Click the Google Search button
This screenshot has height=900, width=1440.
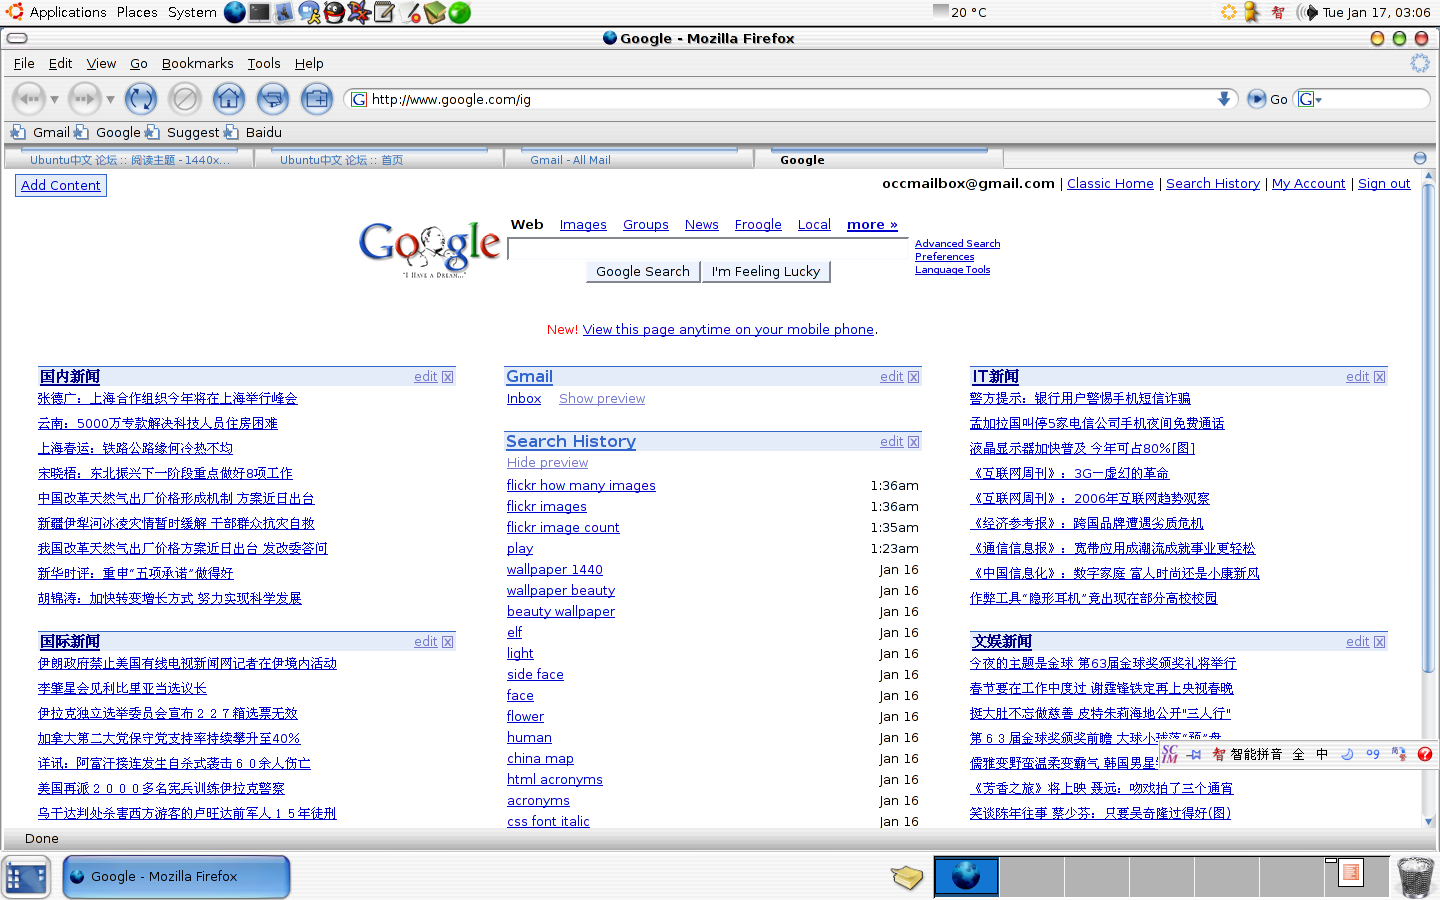(643, 271)
